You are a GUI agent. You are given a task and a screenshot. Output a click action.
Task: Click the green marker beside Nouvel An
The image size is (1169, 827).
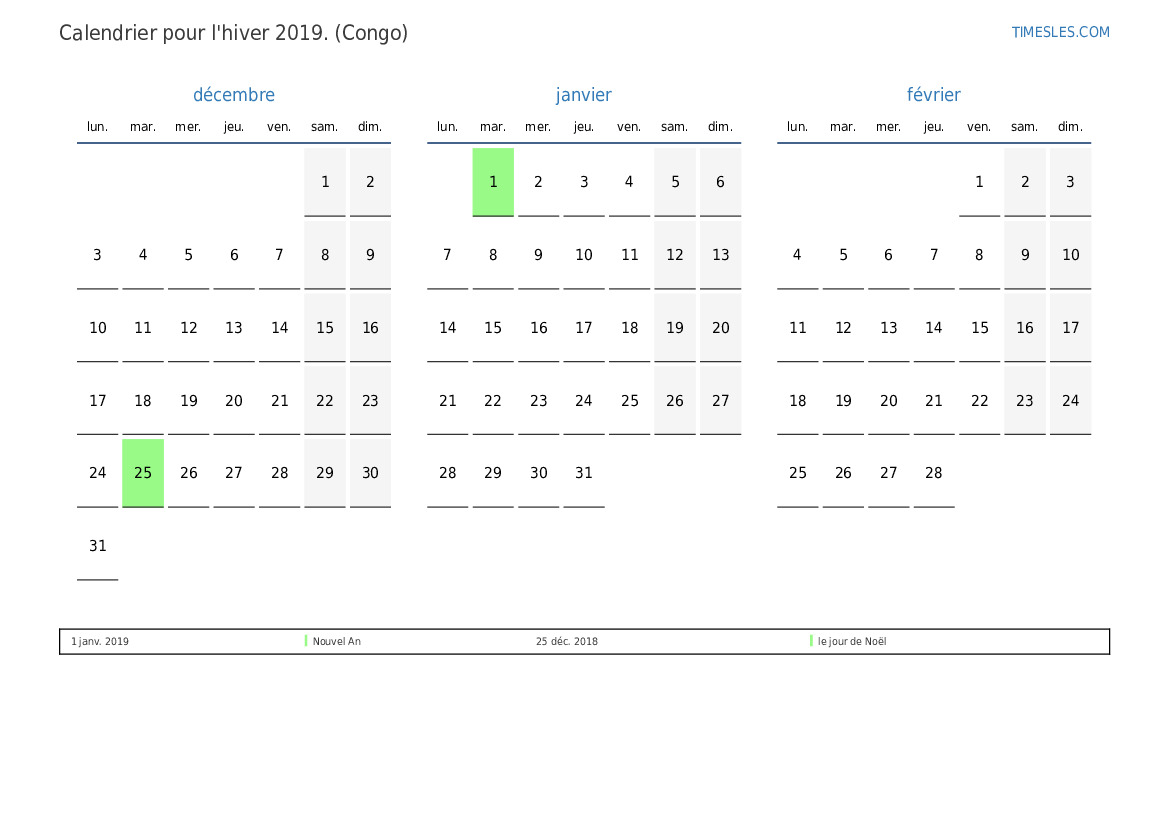pyautogui.click(x=306, y=641)
